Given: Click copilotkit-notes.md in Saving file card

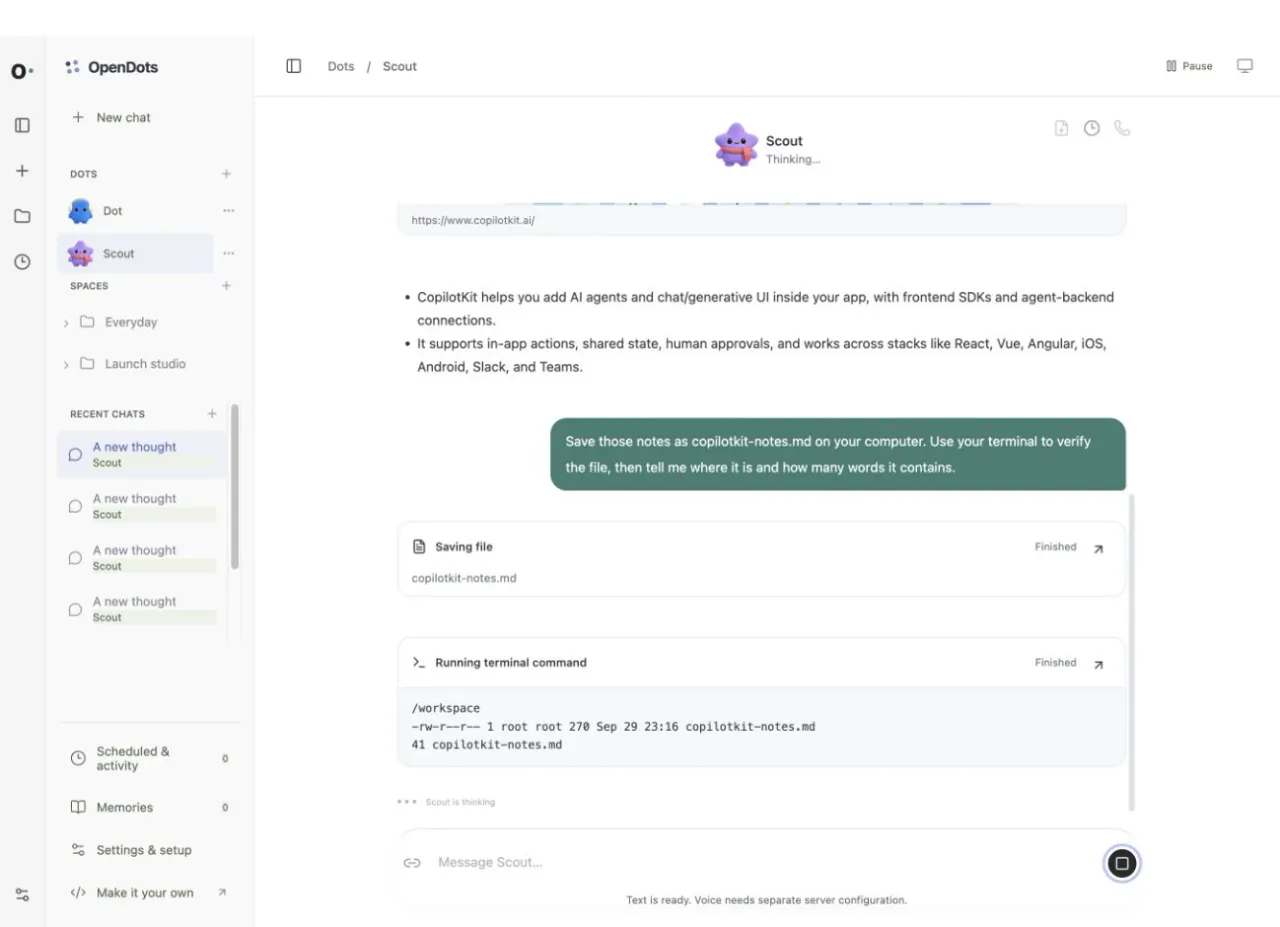Looking at the screenshot, I should pos(464,579).
